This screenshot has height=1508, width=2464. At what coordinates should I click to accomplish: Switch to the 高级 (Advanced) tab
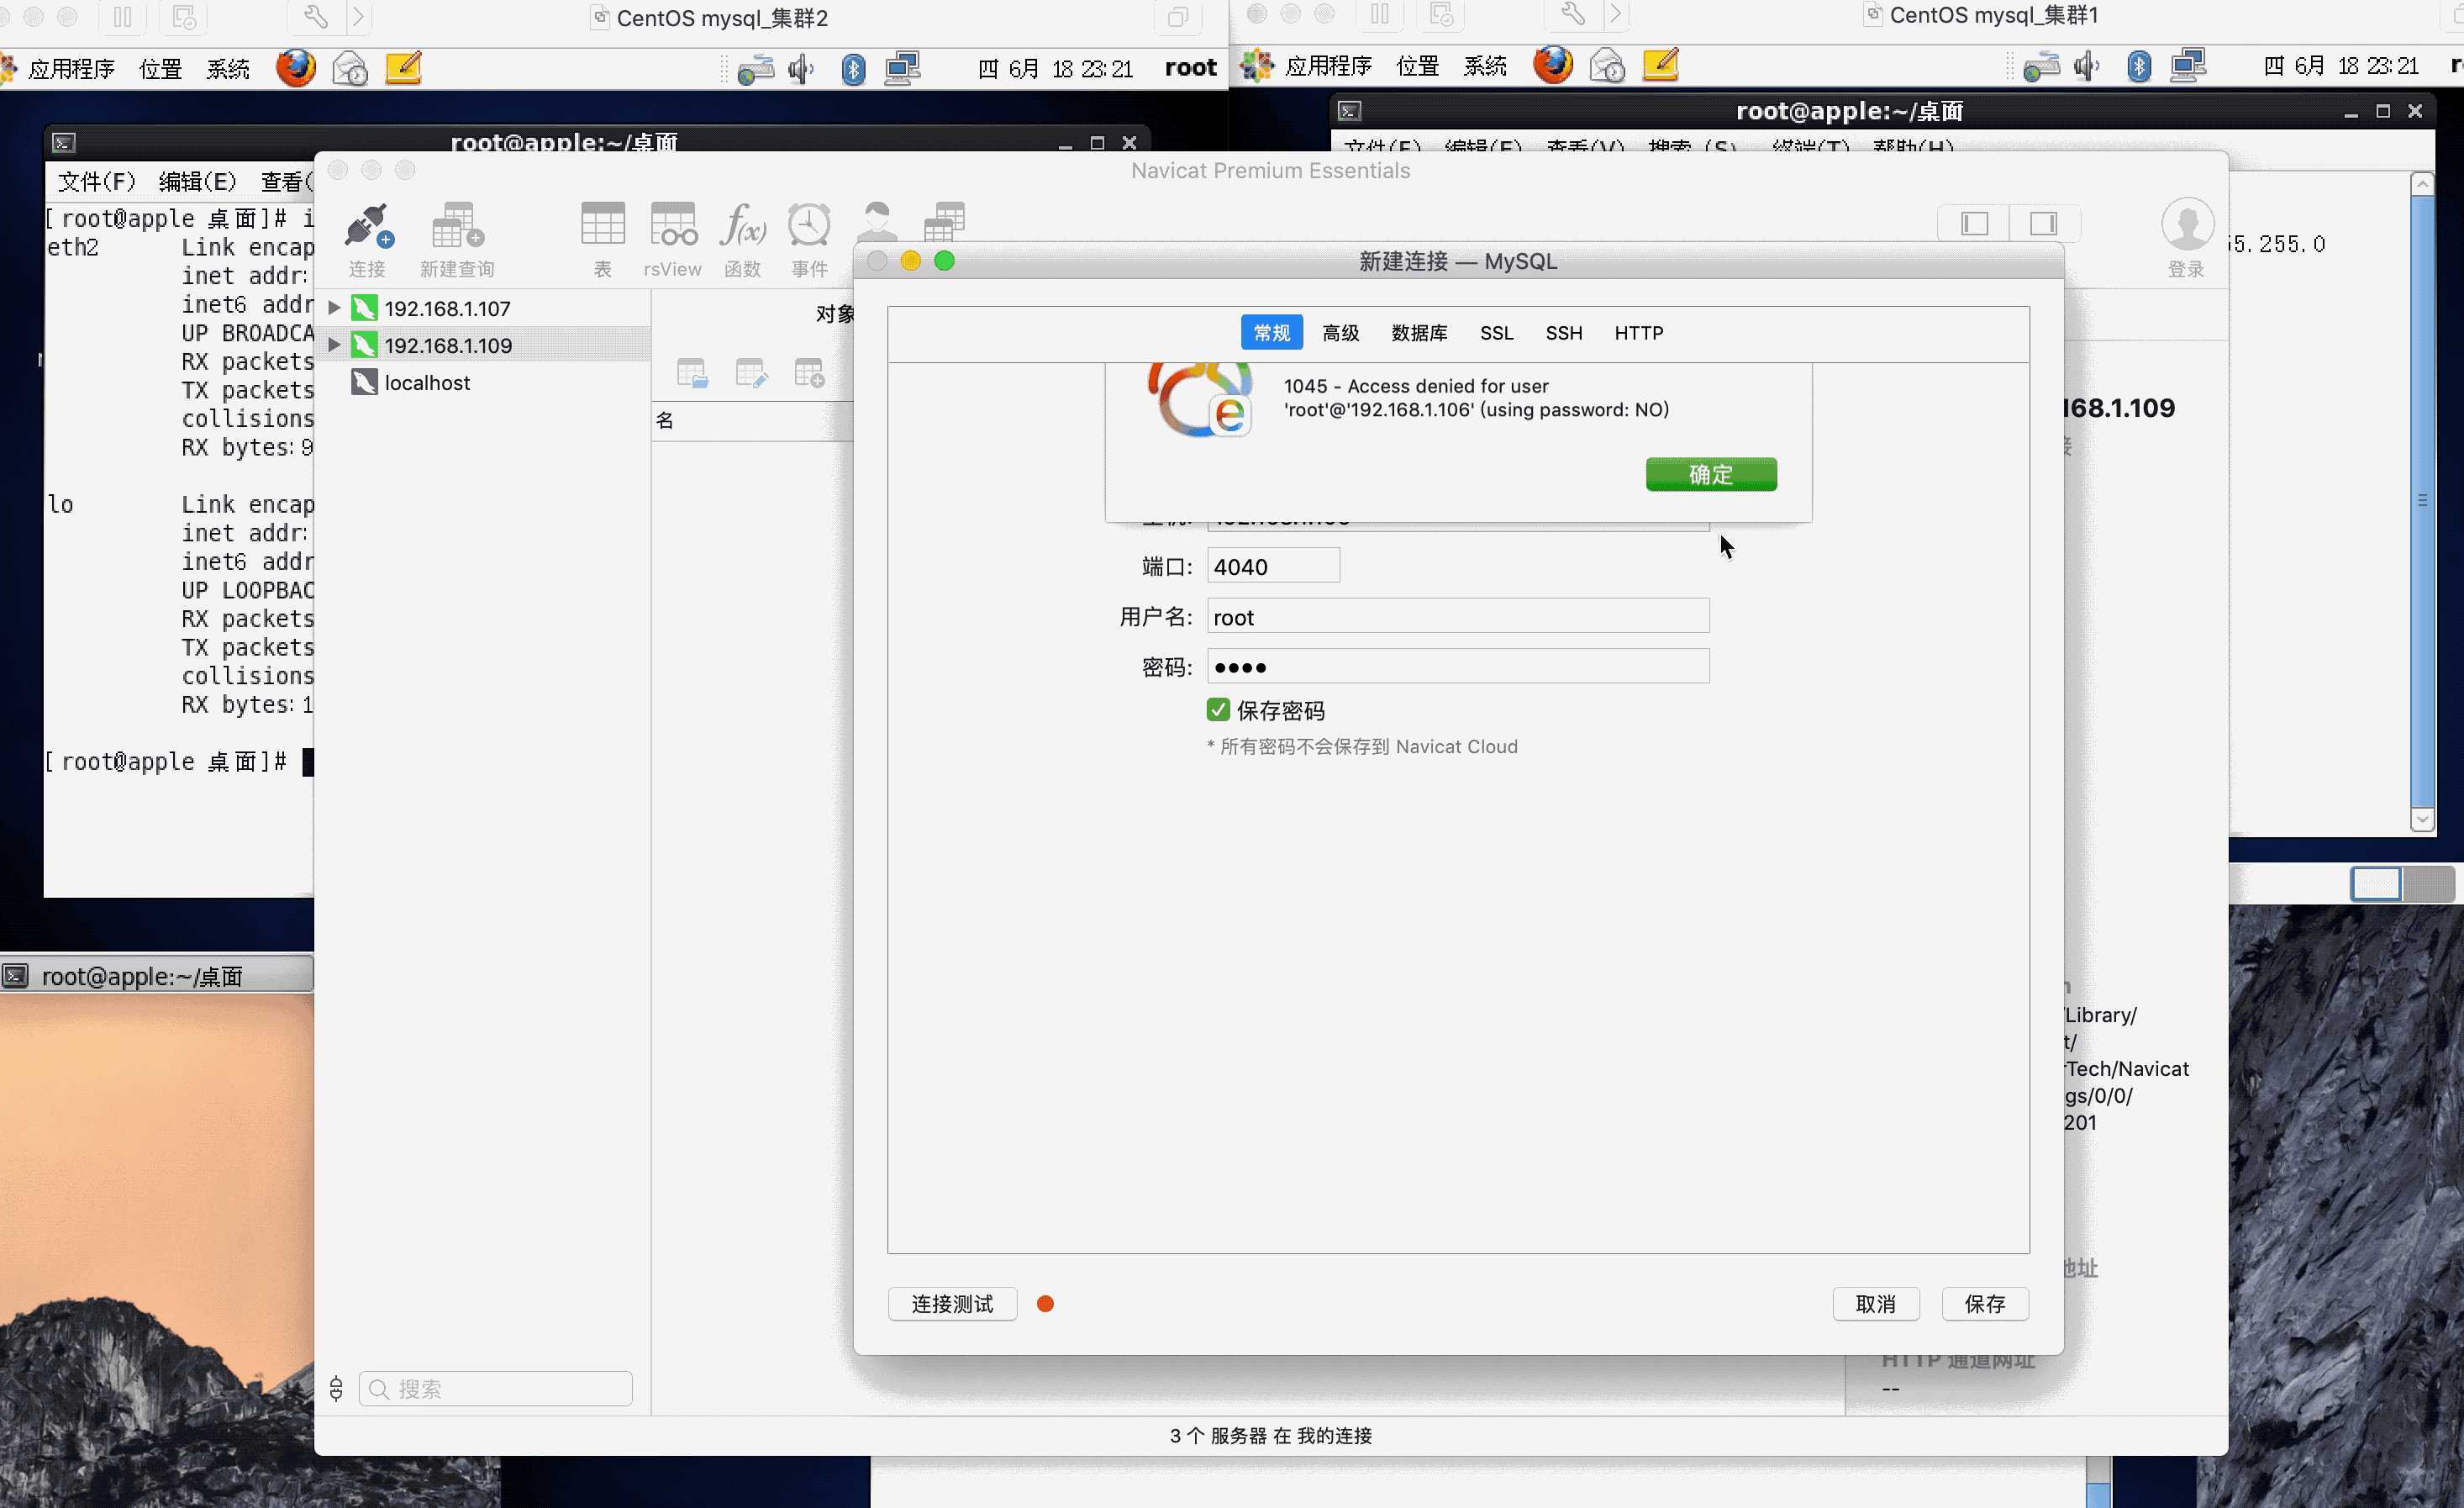coord(1340,333)
